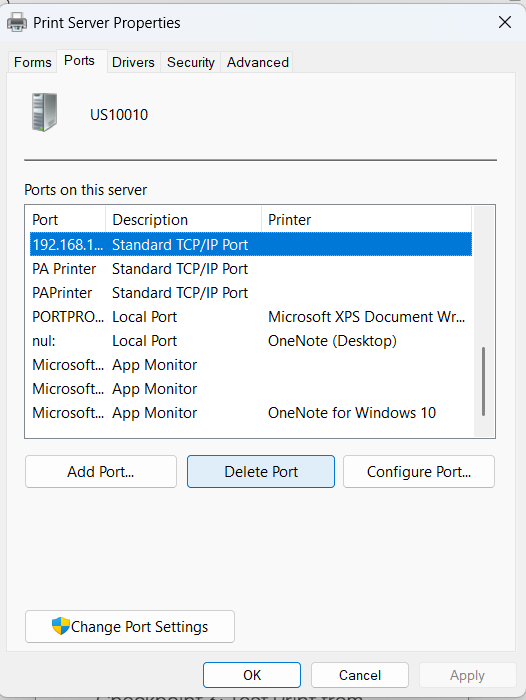Image resolution: width=526 pixels, height=700 pixels.
Task: Confirm with the OK button
Action: 252,675
